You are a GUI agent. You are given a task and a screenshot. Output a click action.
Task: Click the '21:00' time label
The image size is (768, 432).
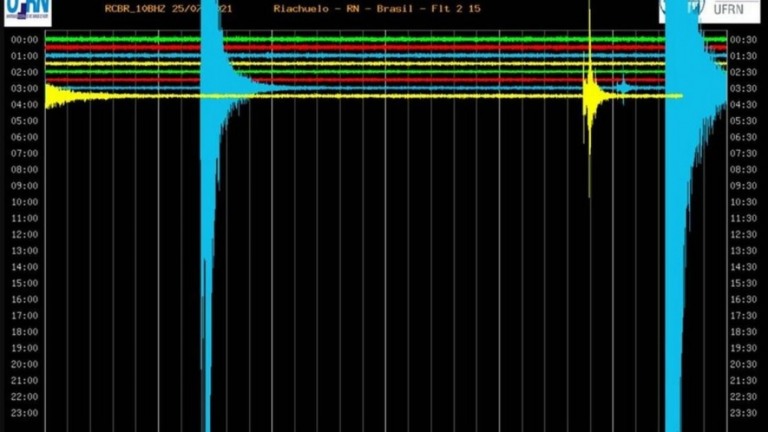tap(24, 381)
